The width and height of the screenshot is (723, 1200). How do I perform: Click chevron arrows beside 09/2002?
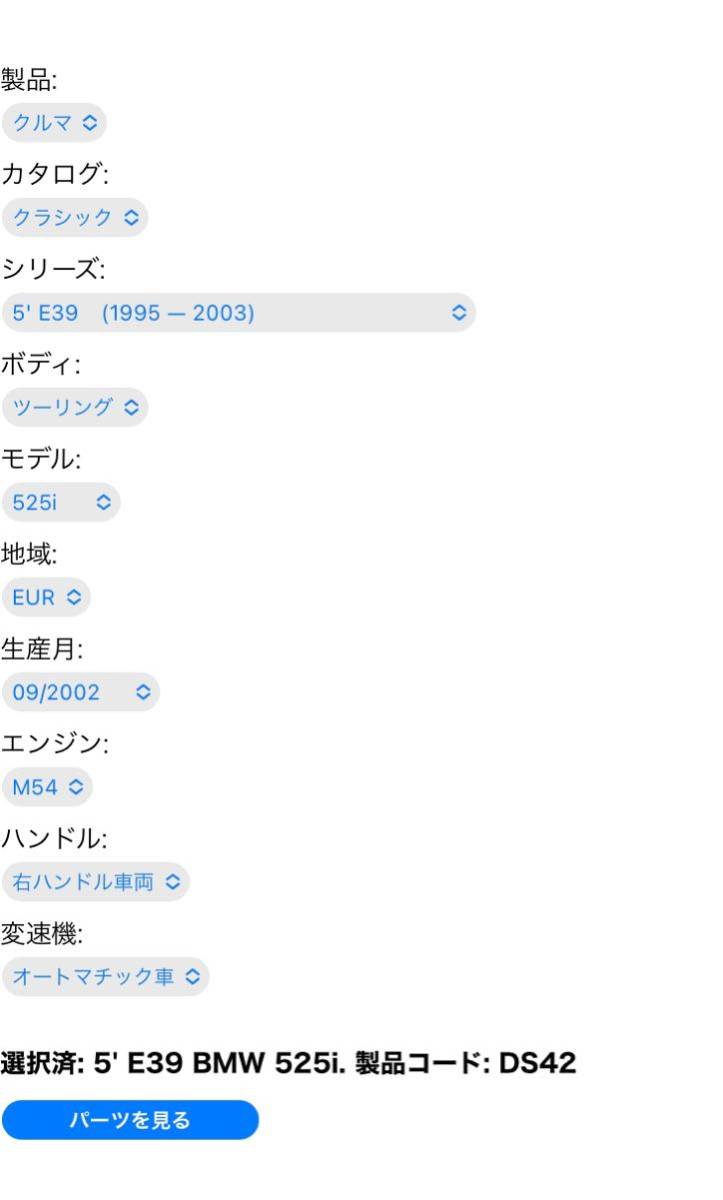(x=142, y=692)
